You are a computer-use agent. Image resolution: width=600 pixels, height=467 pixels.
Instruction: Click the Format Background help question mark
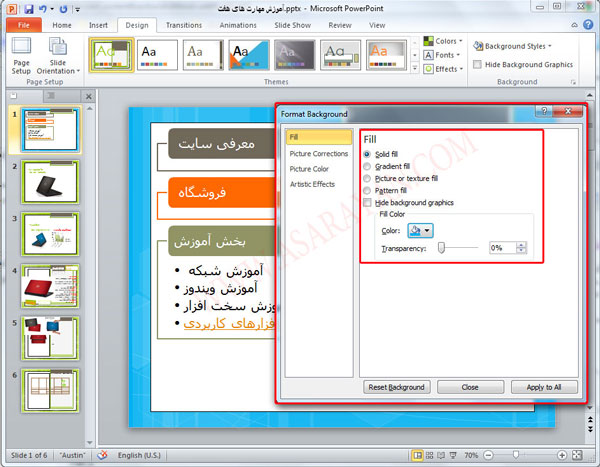(544, 112)
